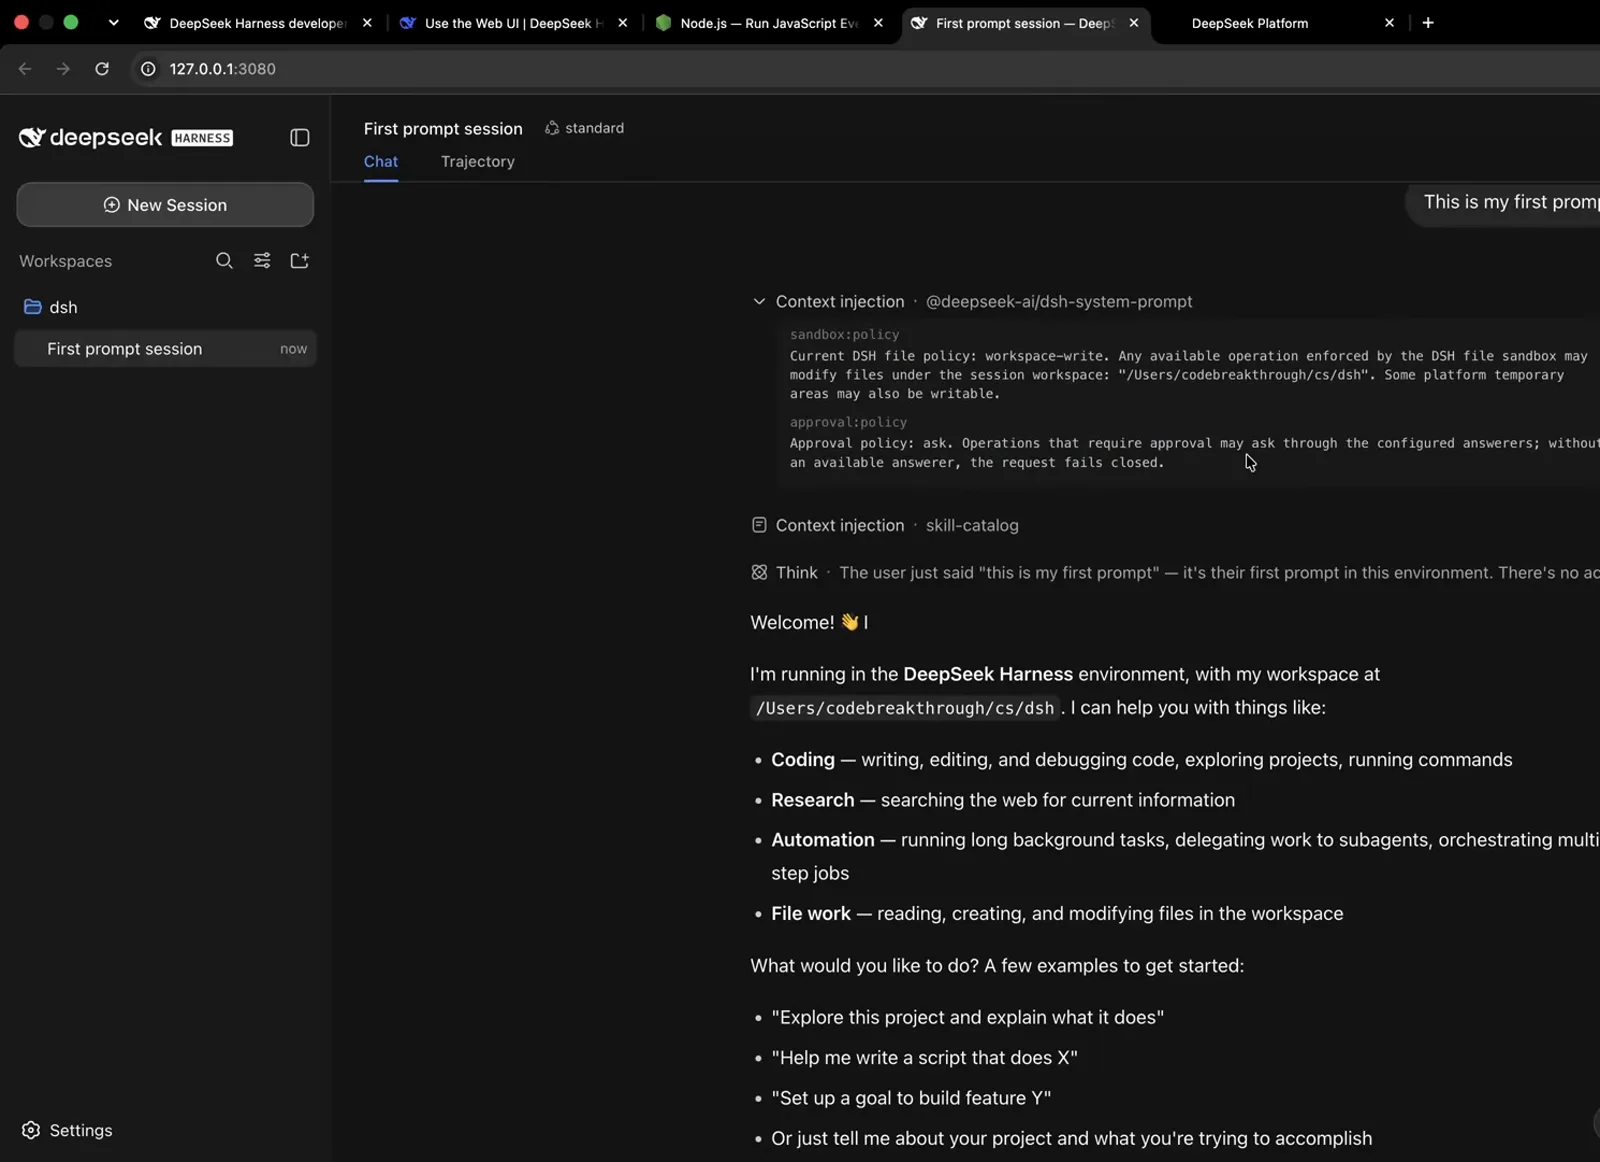This screenshot has height=1162, width=1600.
Task: Close the DeepSeek Platform browser tab
Action: [x=1389, y=23]
